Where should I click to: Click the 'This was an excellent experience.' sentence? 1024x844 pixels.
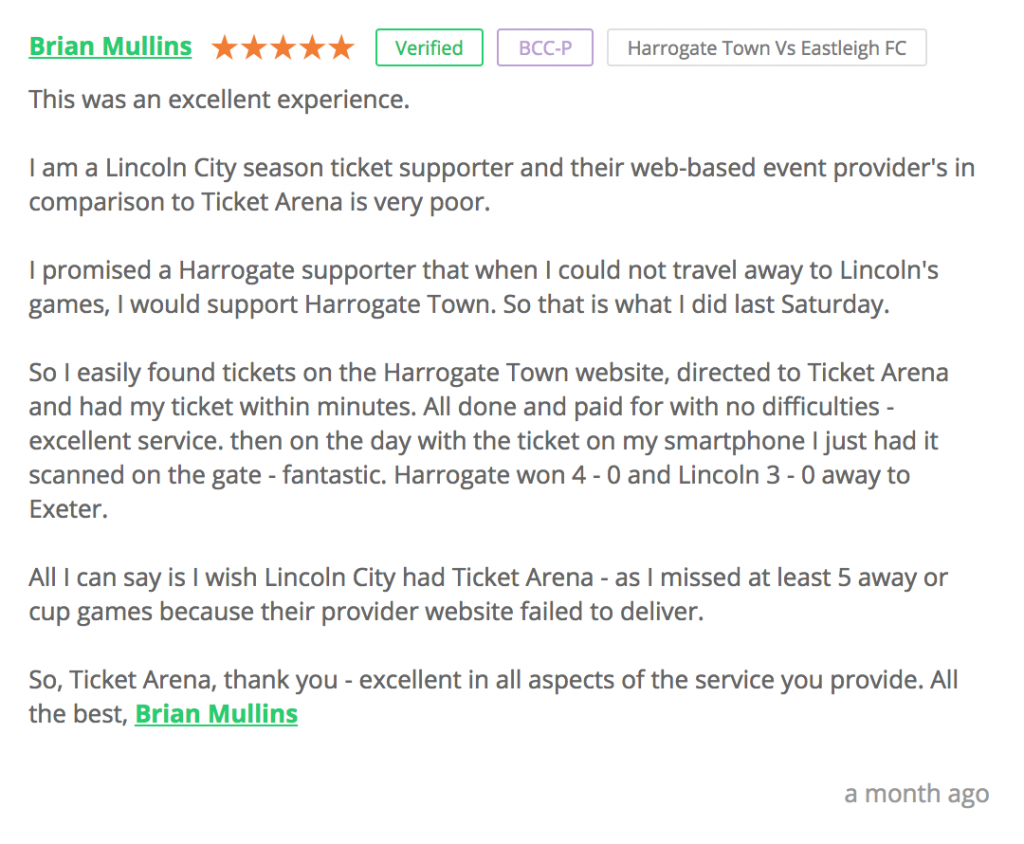[x=219, y=100]
